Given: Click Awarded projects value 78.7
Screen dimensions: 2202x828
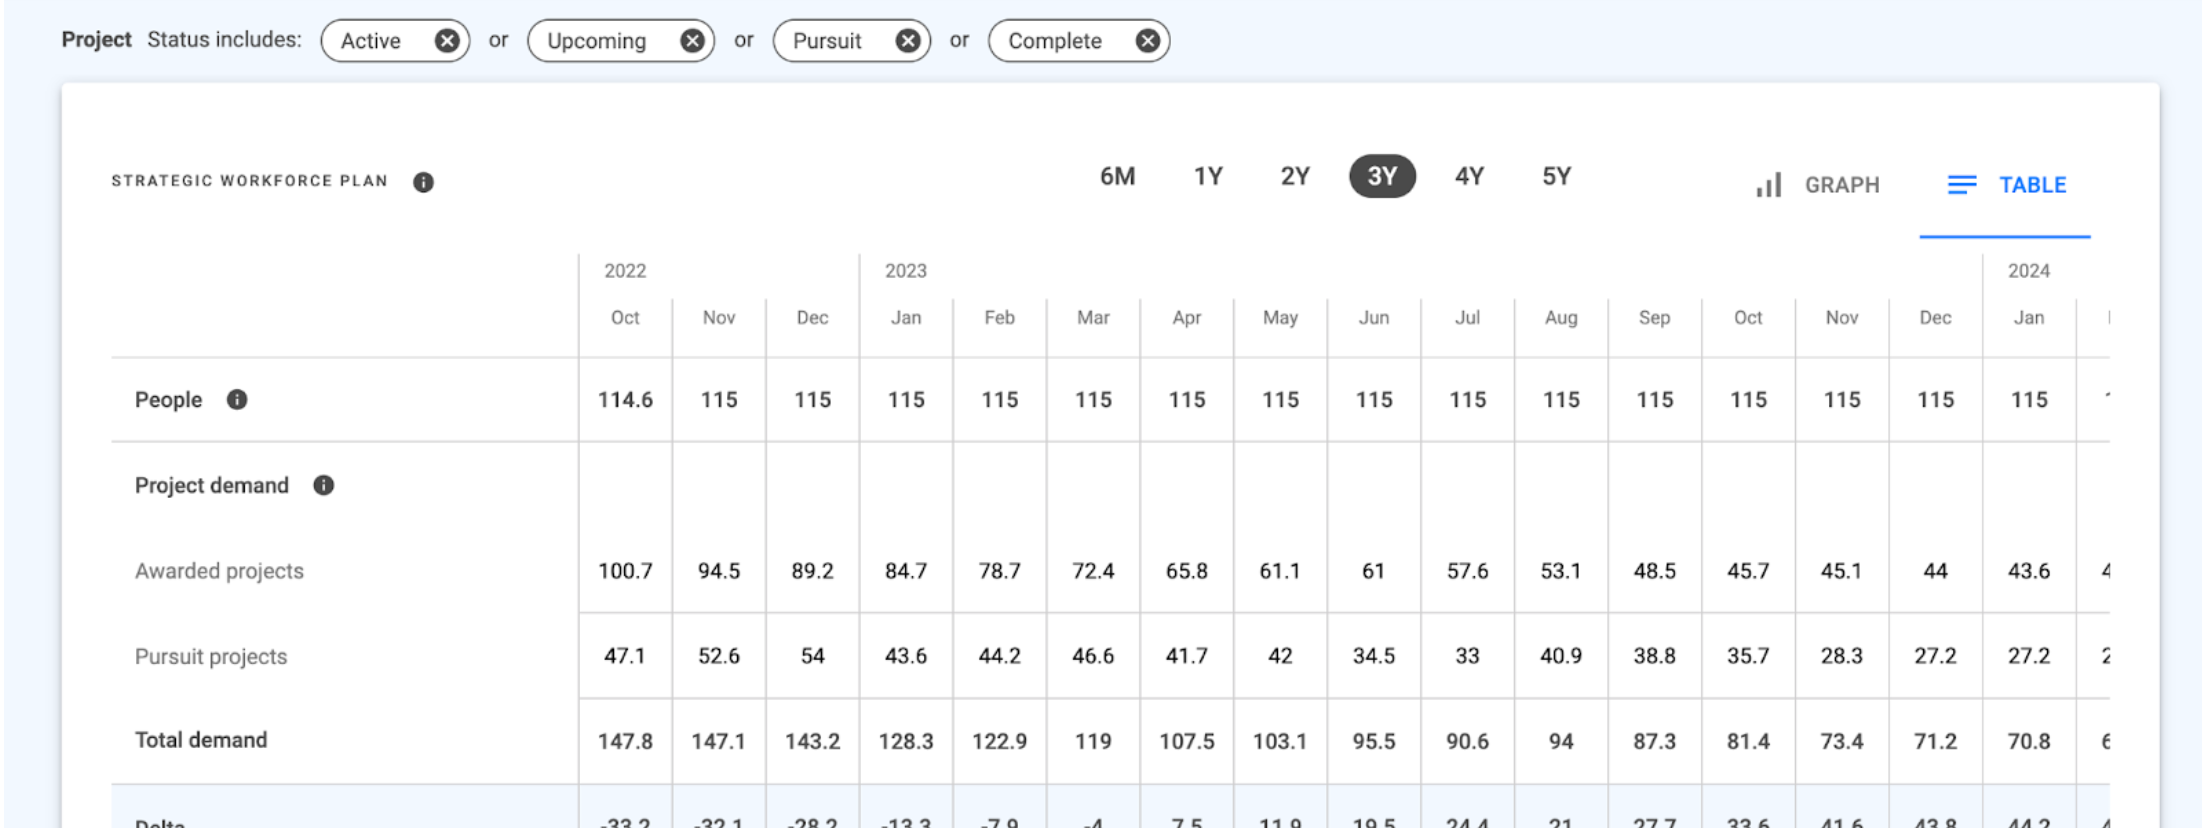Looking at the screenshot, I should [1000, 571].
